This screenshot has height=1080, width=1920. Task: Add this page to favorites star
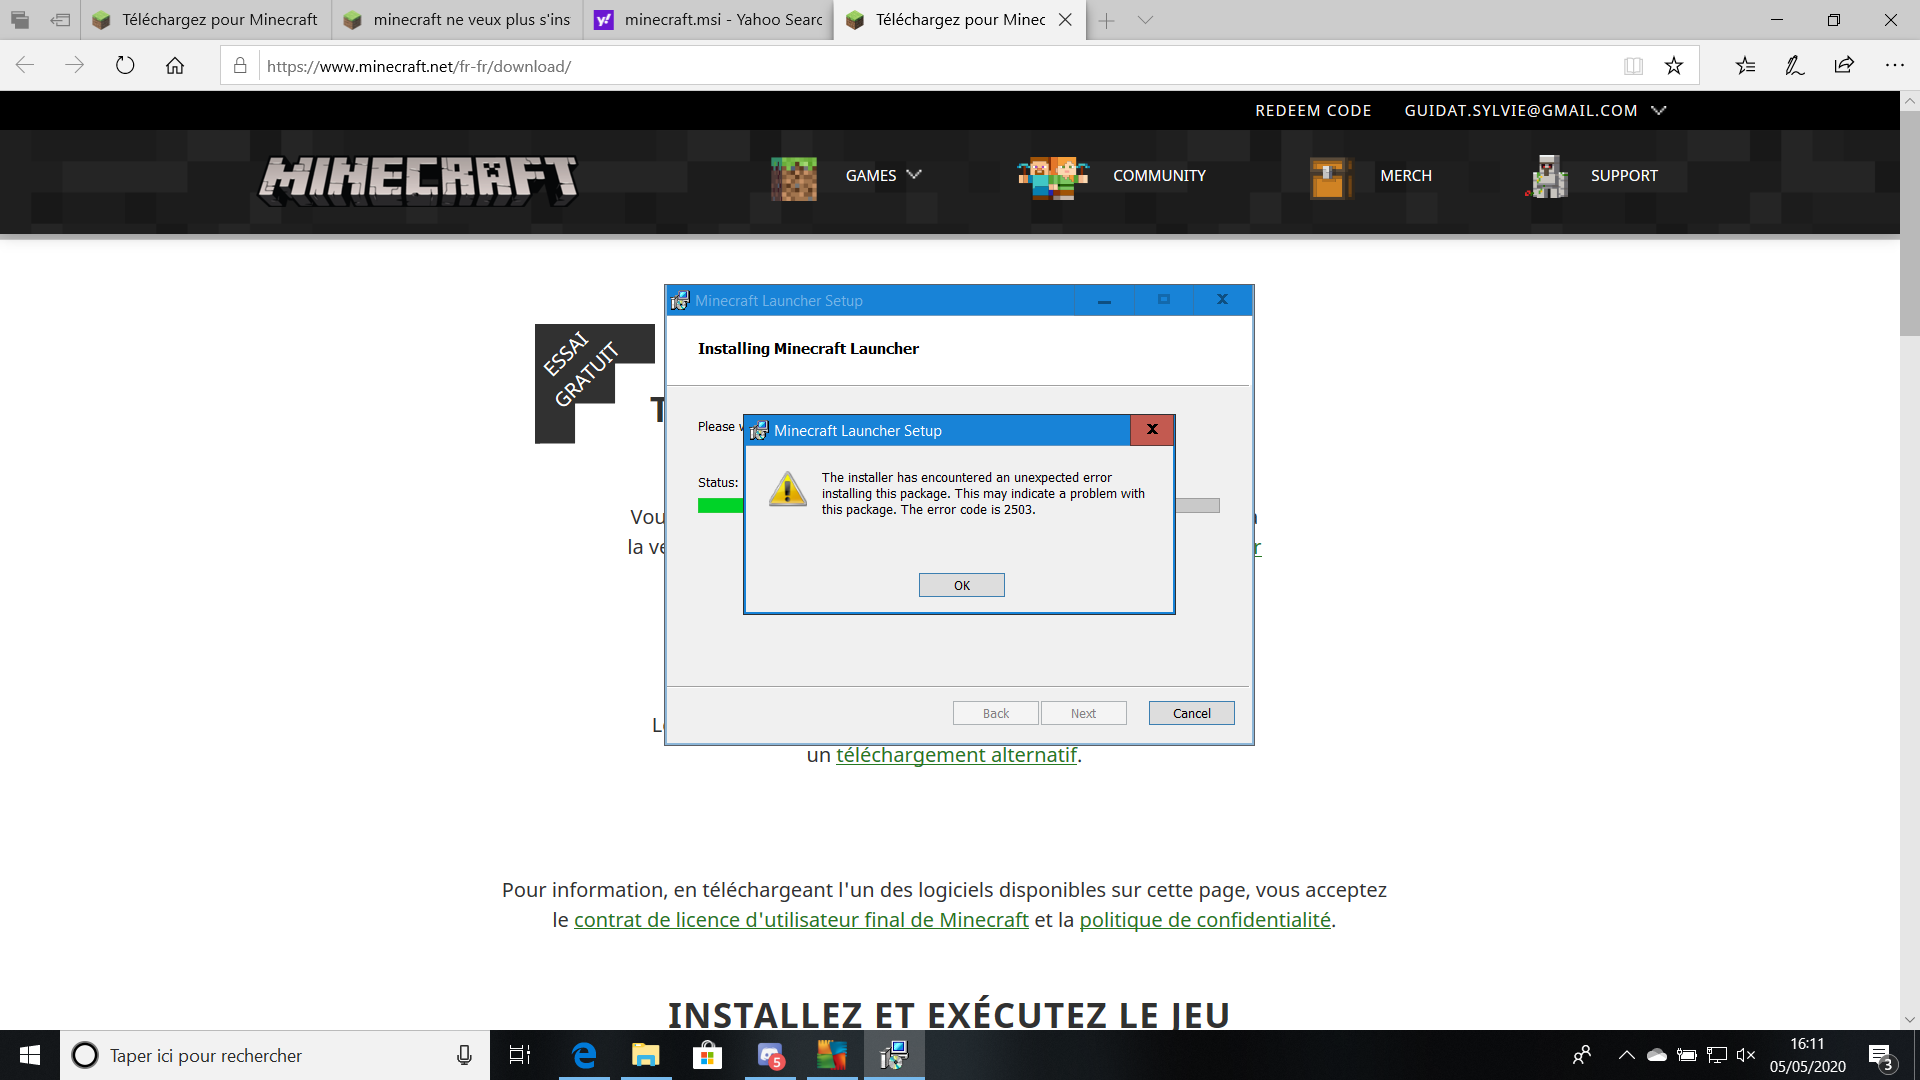[x=1674, y=66]
